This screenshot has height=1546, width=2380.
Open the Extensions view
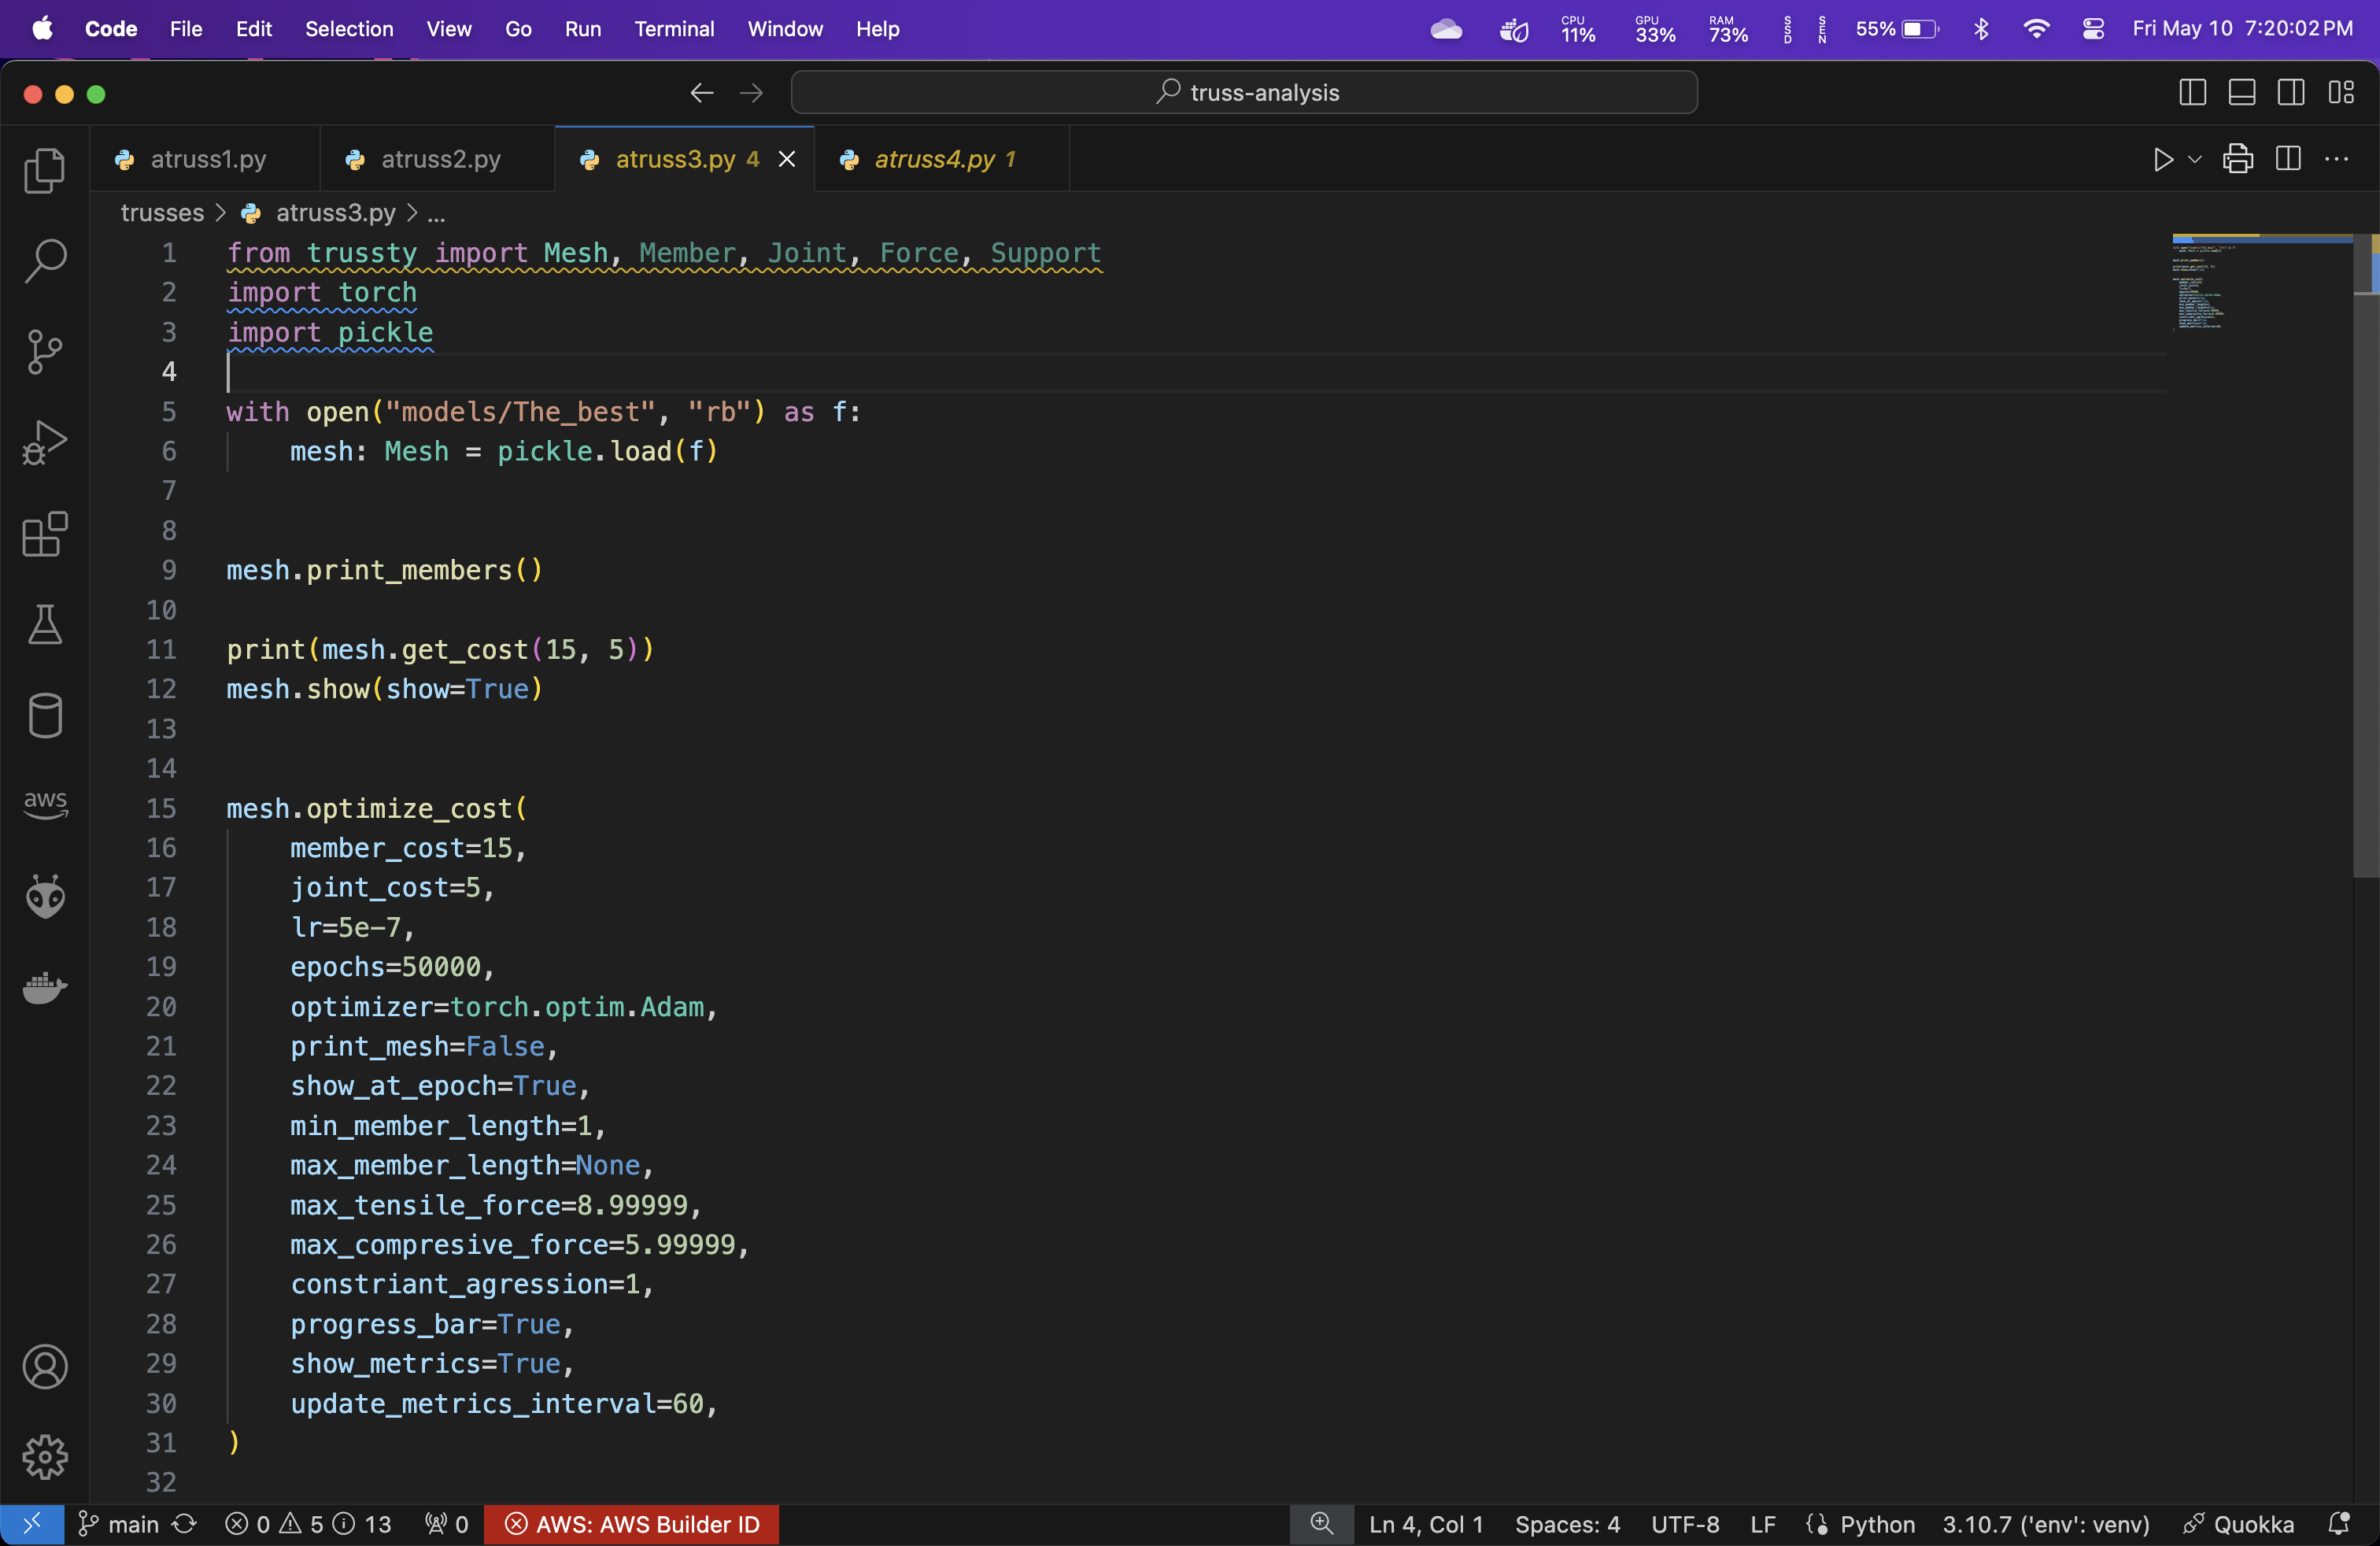click(45, 534)
